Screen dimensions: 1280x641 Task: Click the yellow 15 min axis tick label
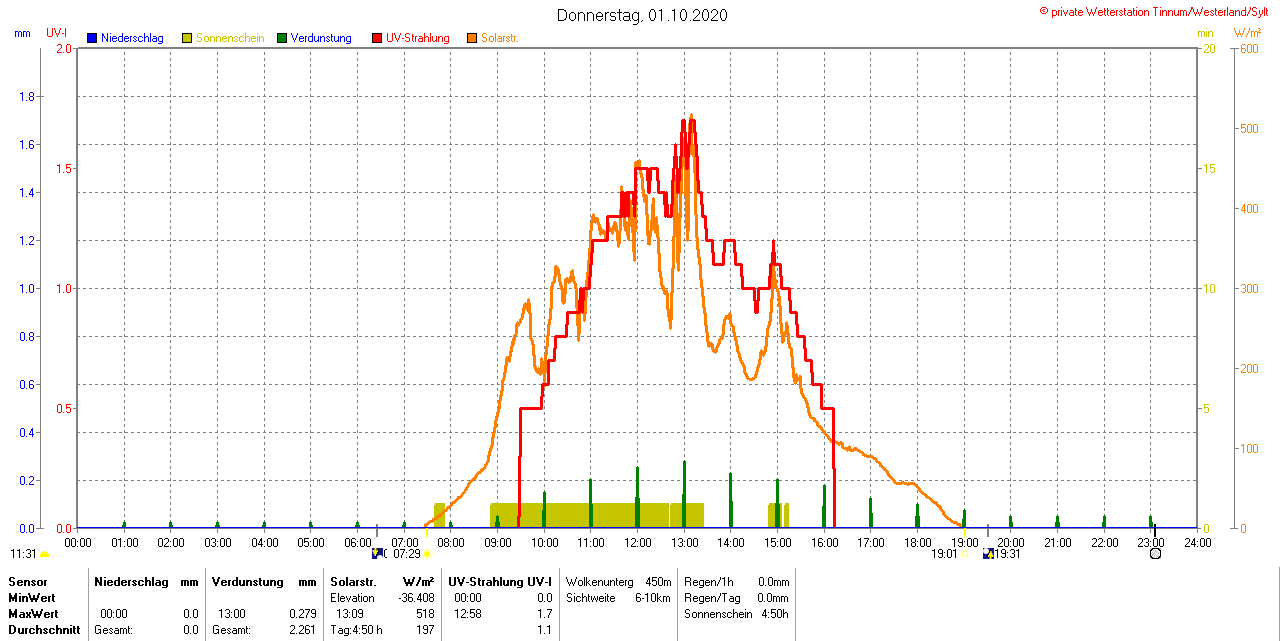pos(1209,169)
